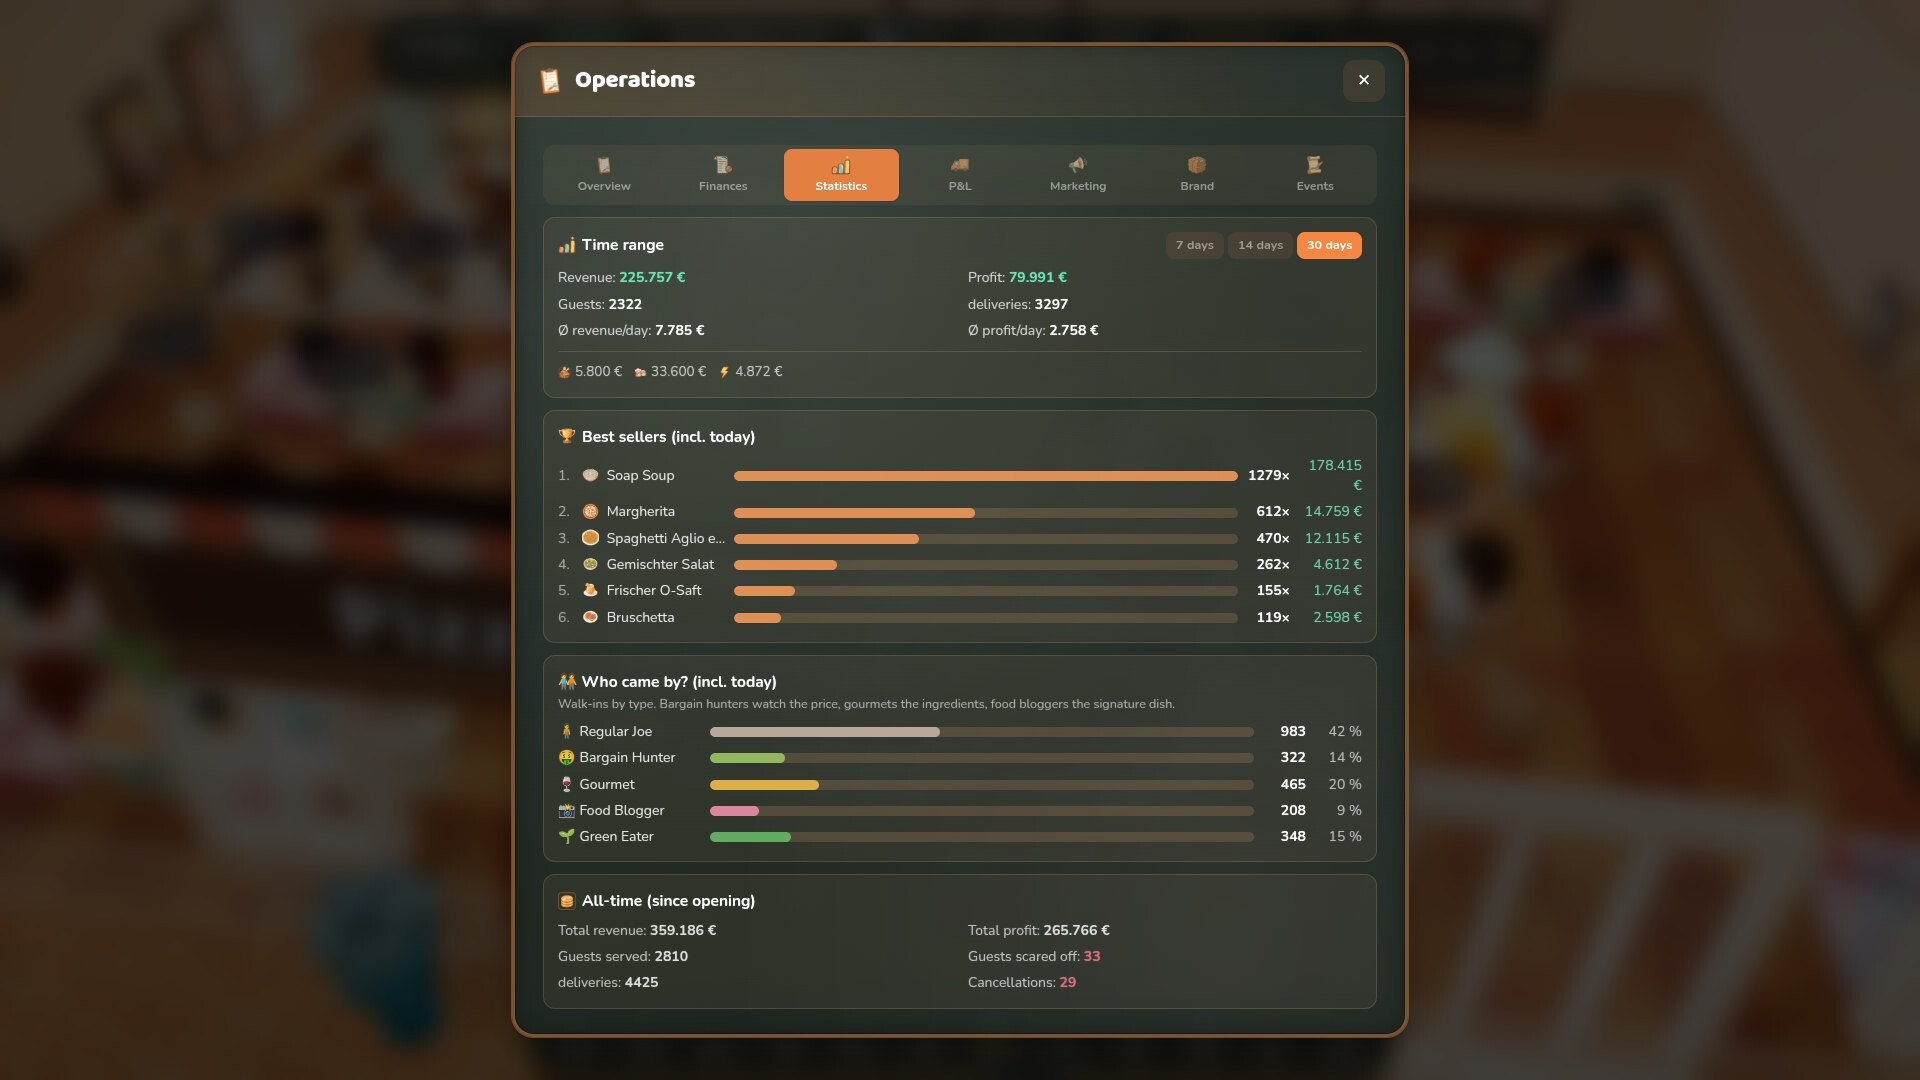Click the Gourmet wine glass icon

(x=567, y=784)
